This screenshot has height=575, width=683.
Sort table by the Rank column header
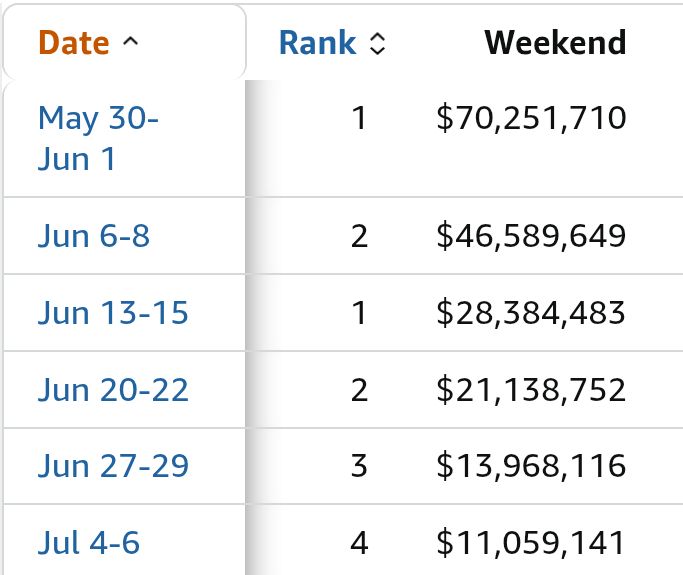[x=318, y=43]
